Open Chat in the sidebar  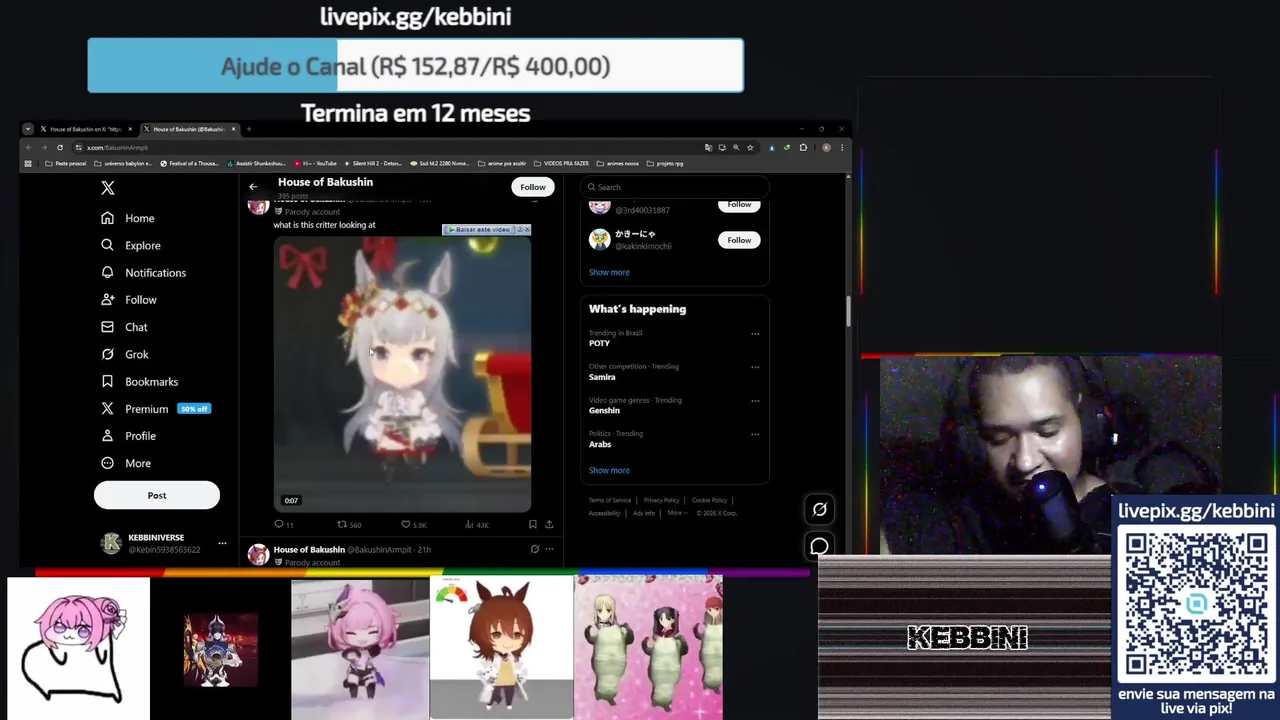124,327
